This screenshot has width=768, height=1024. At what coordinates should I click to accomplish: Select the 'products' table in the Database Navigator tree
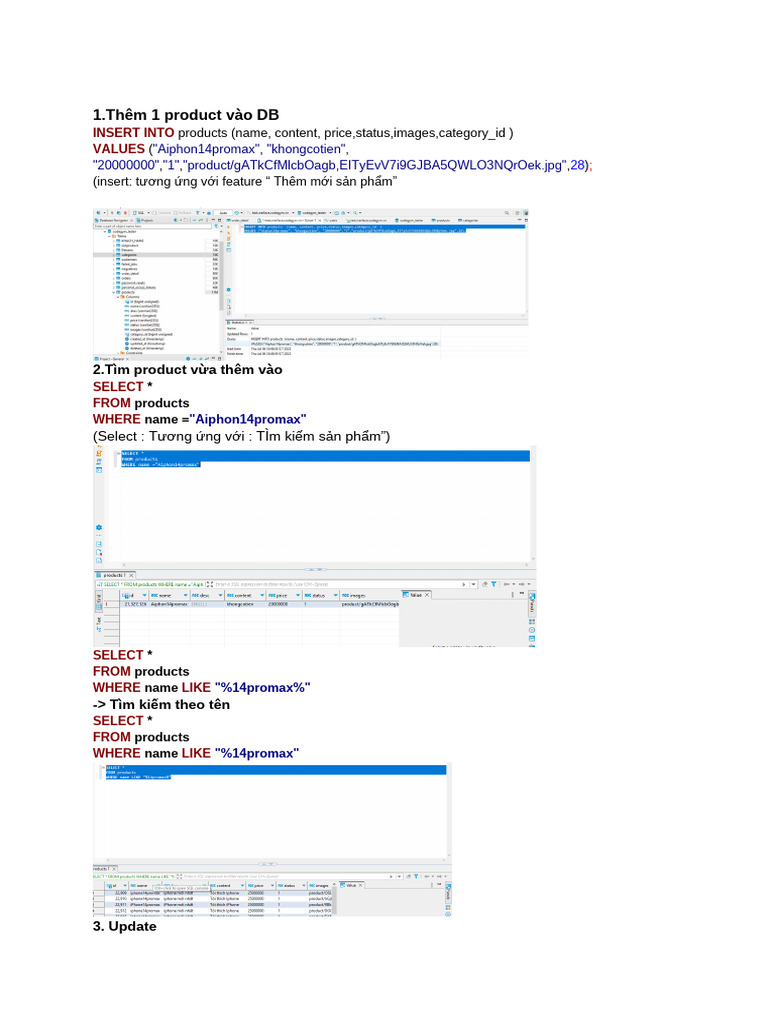[x=127, y=292]
